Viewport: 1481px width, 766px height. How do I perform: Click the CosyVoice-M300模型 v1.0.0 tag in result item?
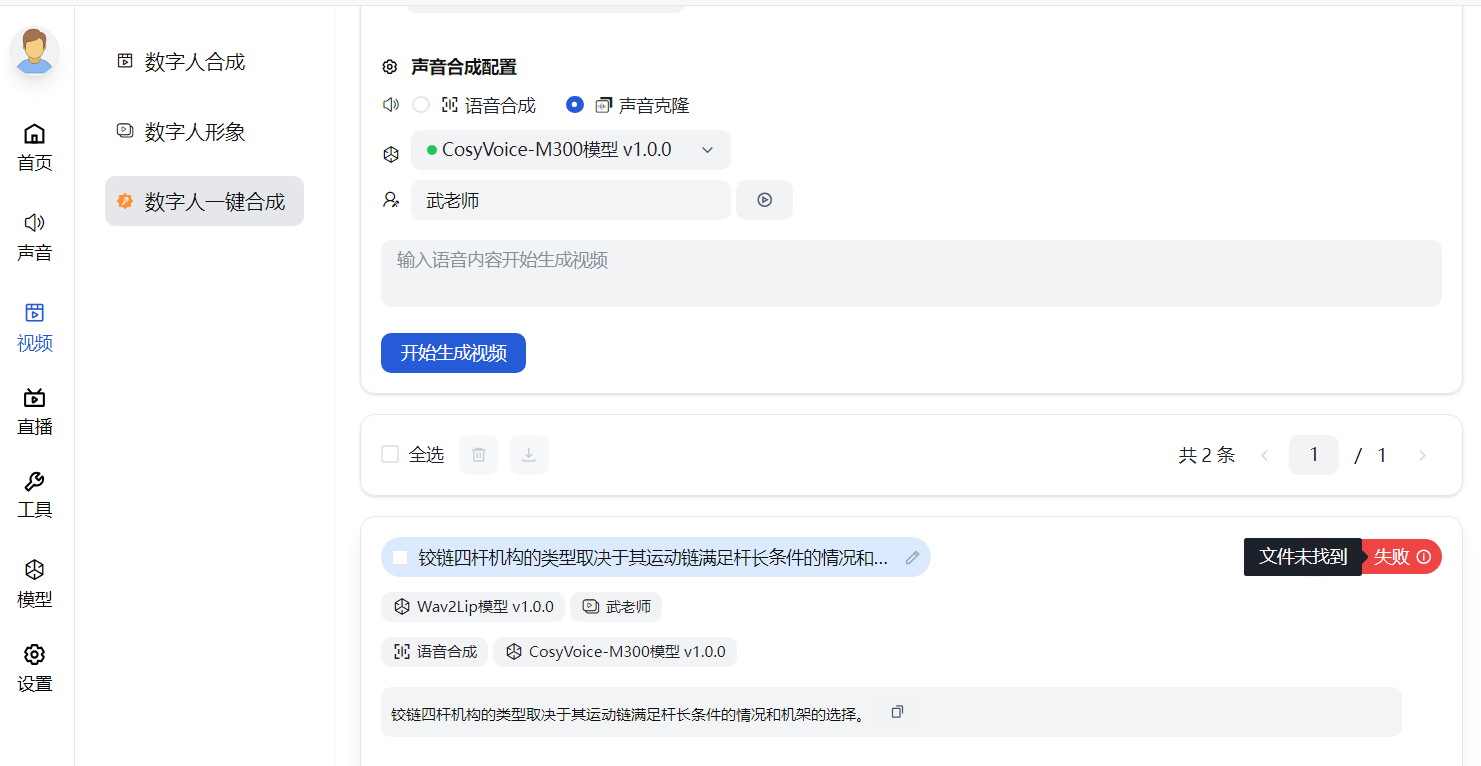pos(615,652)
